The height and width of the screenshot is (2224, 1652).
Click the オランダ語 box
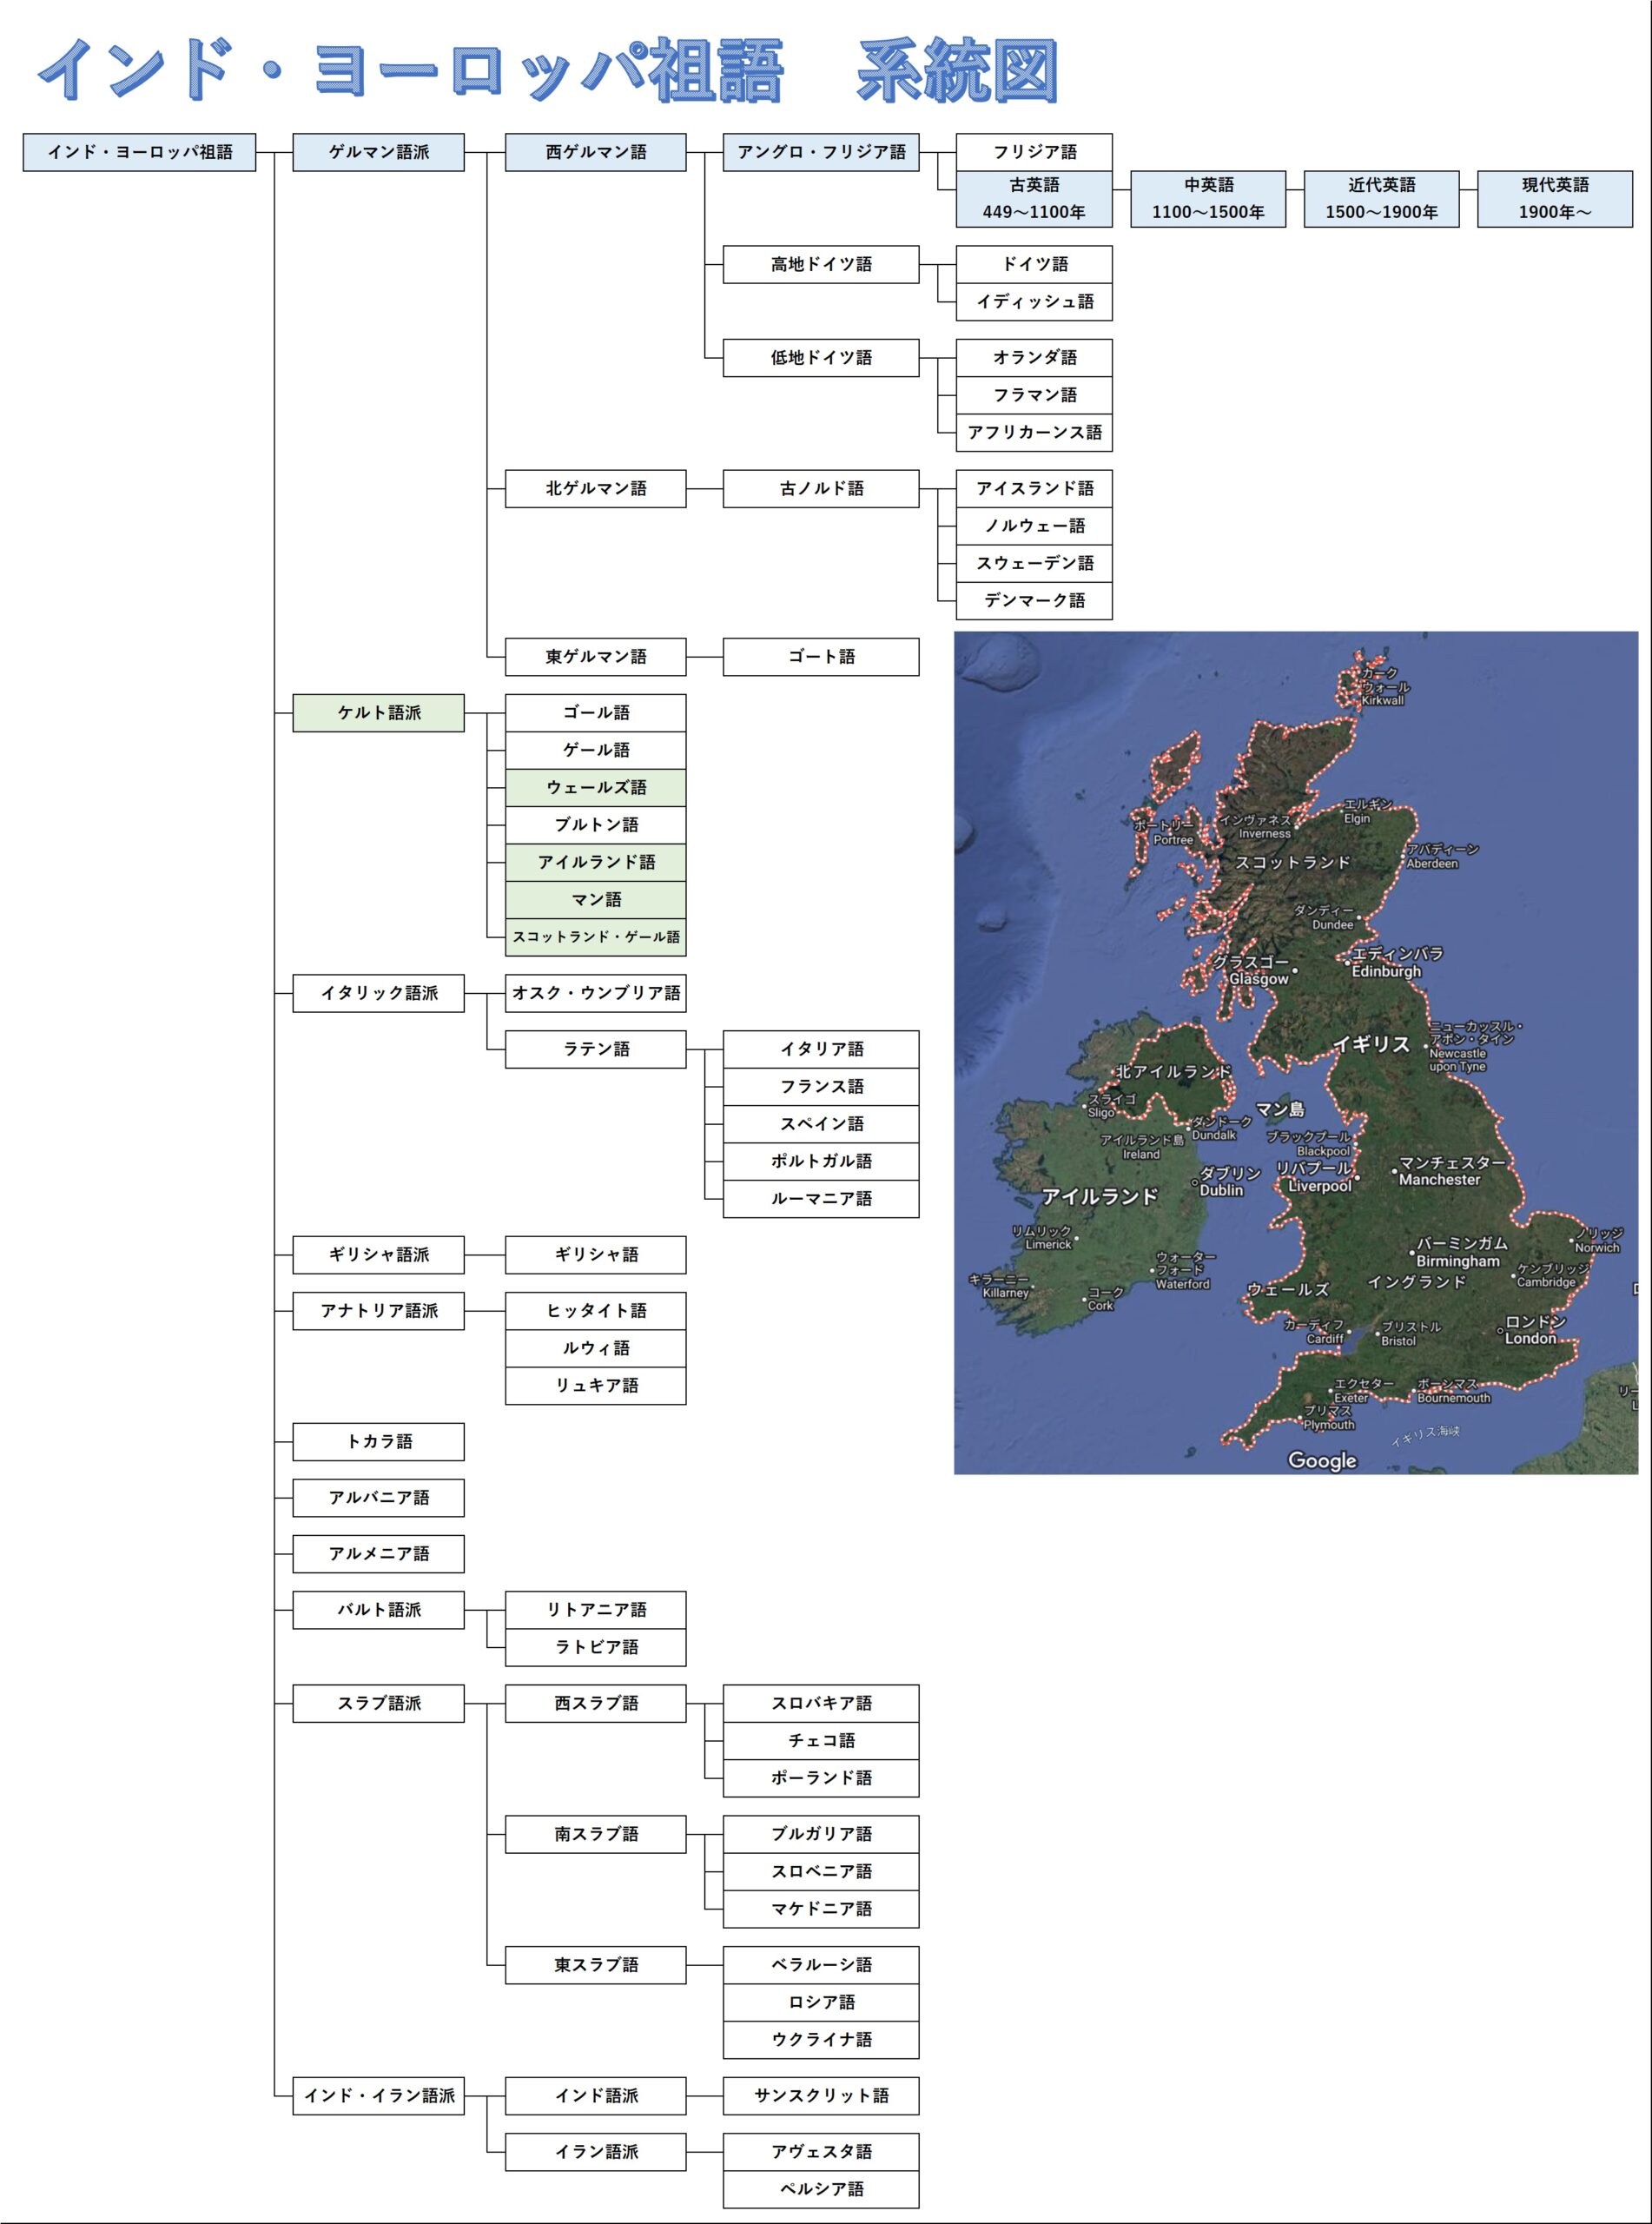(x=1034, y=358)
